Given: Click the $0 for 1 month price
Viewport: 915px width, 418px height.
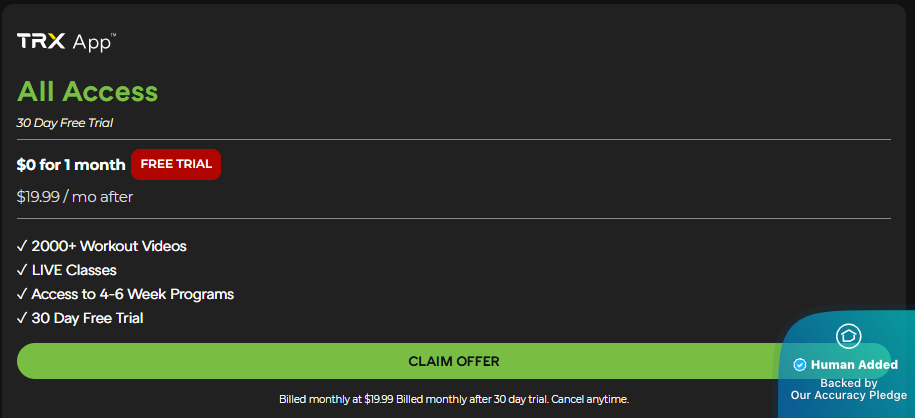Looking at the screenshot, I should tap(71, 165).
